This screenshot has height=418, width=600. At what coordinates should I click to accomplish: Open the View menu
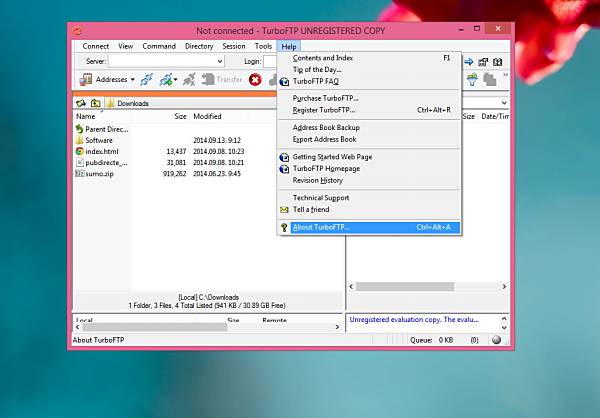126,46
